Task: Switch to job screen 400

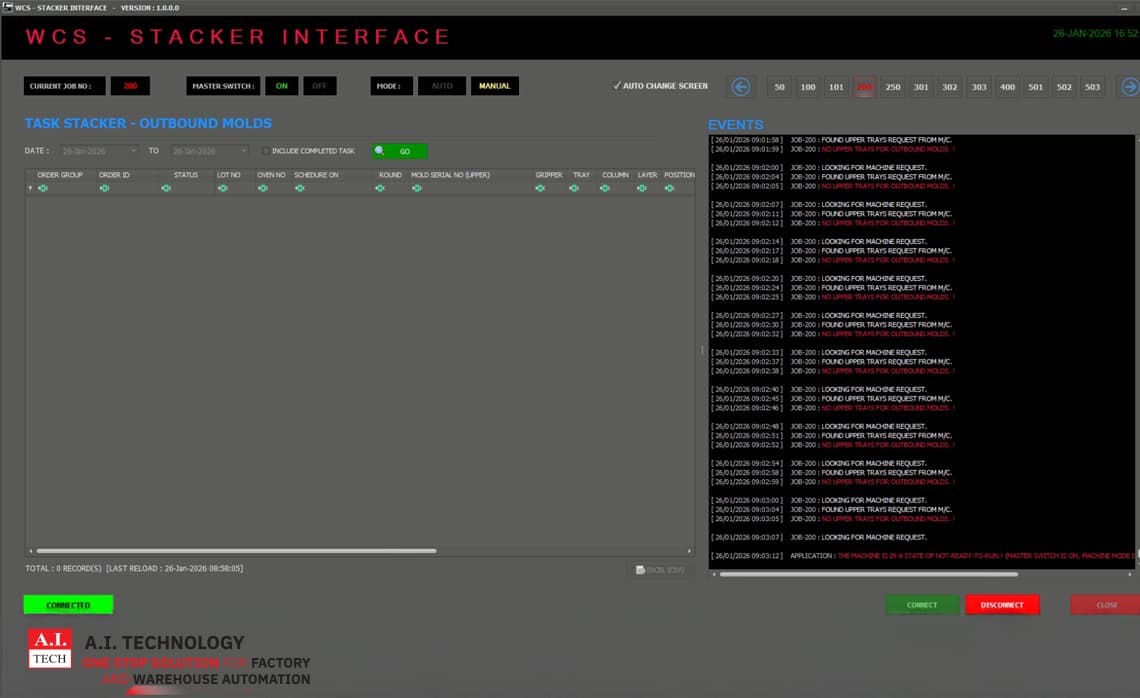Action: (1007, 87)
